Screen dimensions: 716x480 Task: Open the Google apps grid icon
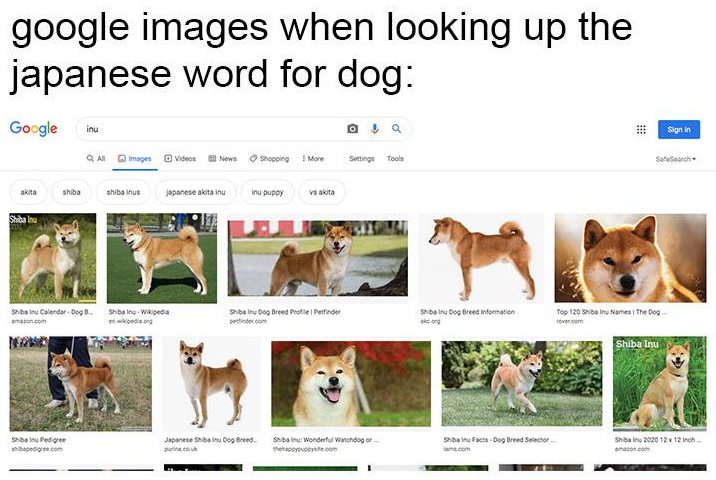pos(641,130)
